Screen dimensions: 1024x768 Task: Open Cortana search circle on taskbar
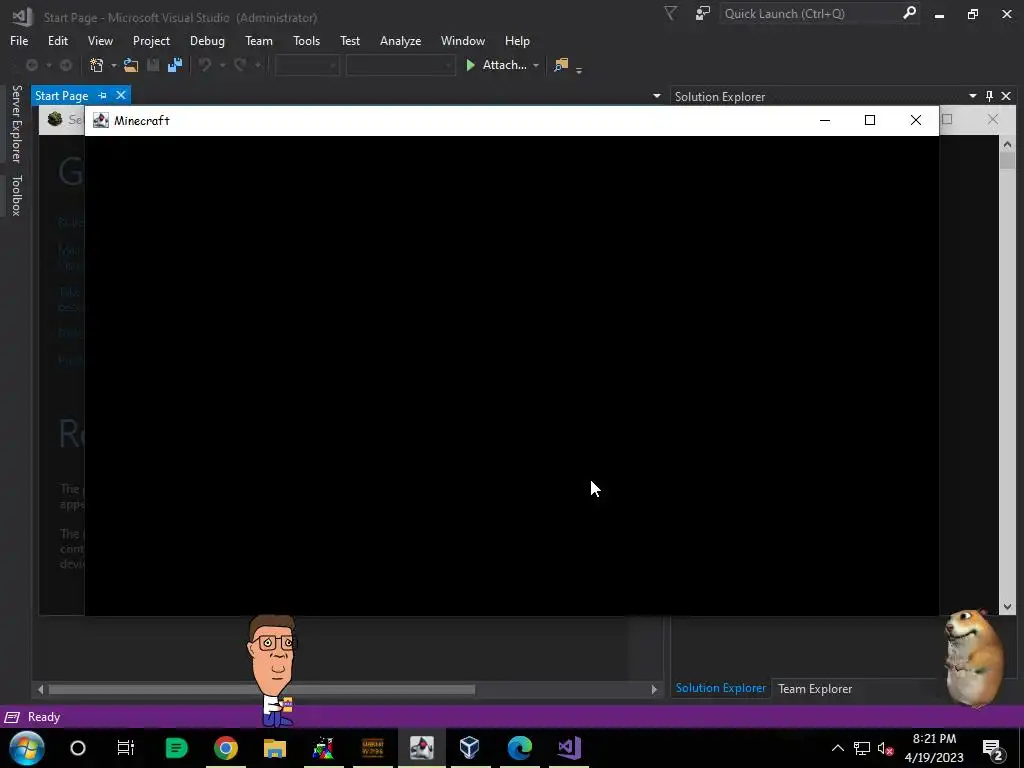(78, 748)
